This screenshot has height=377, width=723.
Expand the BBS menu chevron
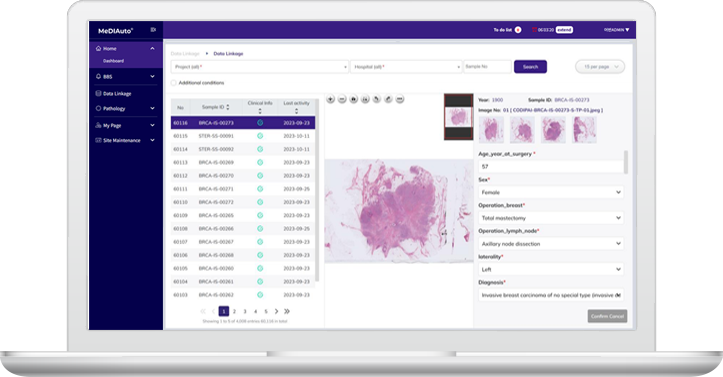coord(152,77)
